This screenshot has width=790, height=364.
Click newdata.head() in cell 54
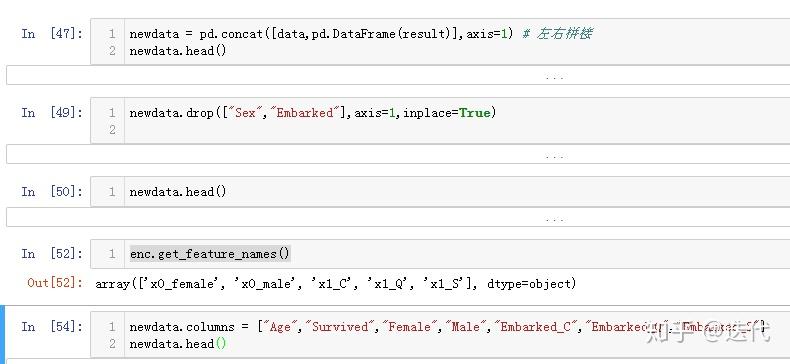pyautogui.click(x=178, y=344)
